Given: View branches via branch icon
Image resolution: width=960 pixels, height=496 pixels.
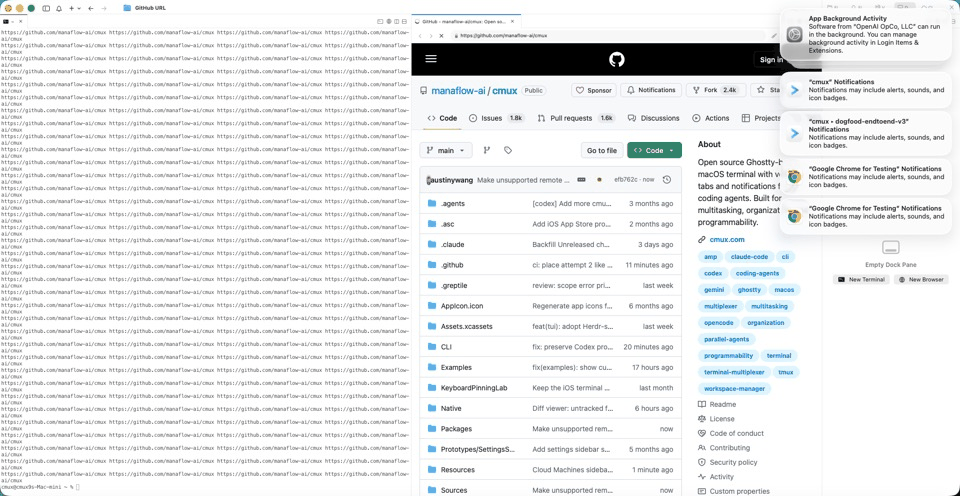Looking at the screenshot, I should click(x=487, y=150).
